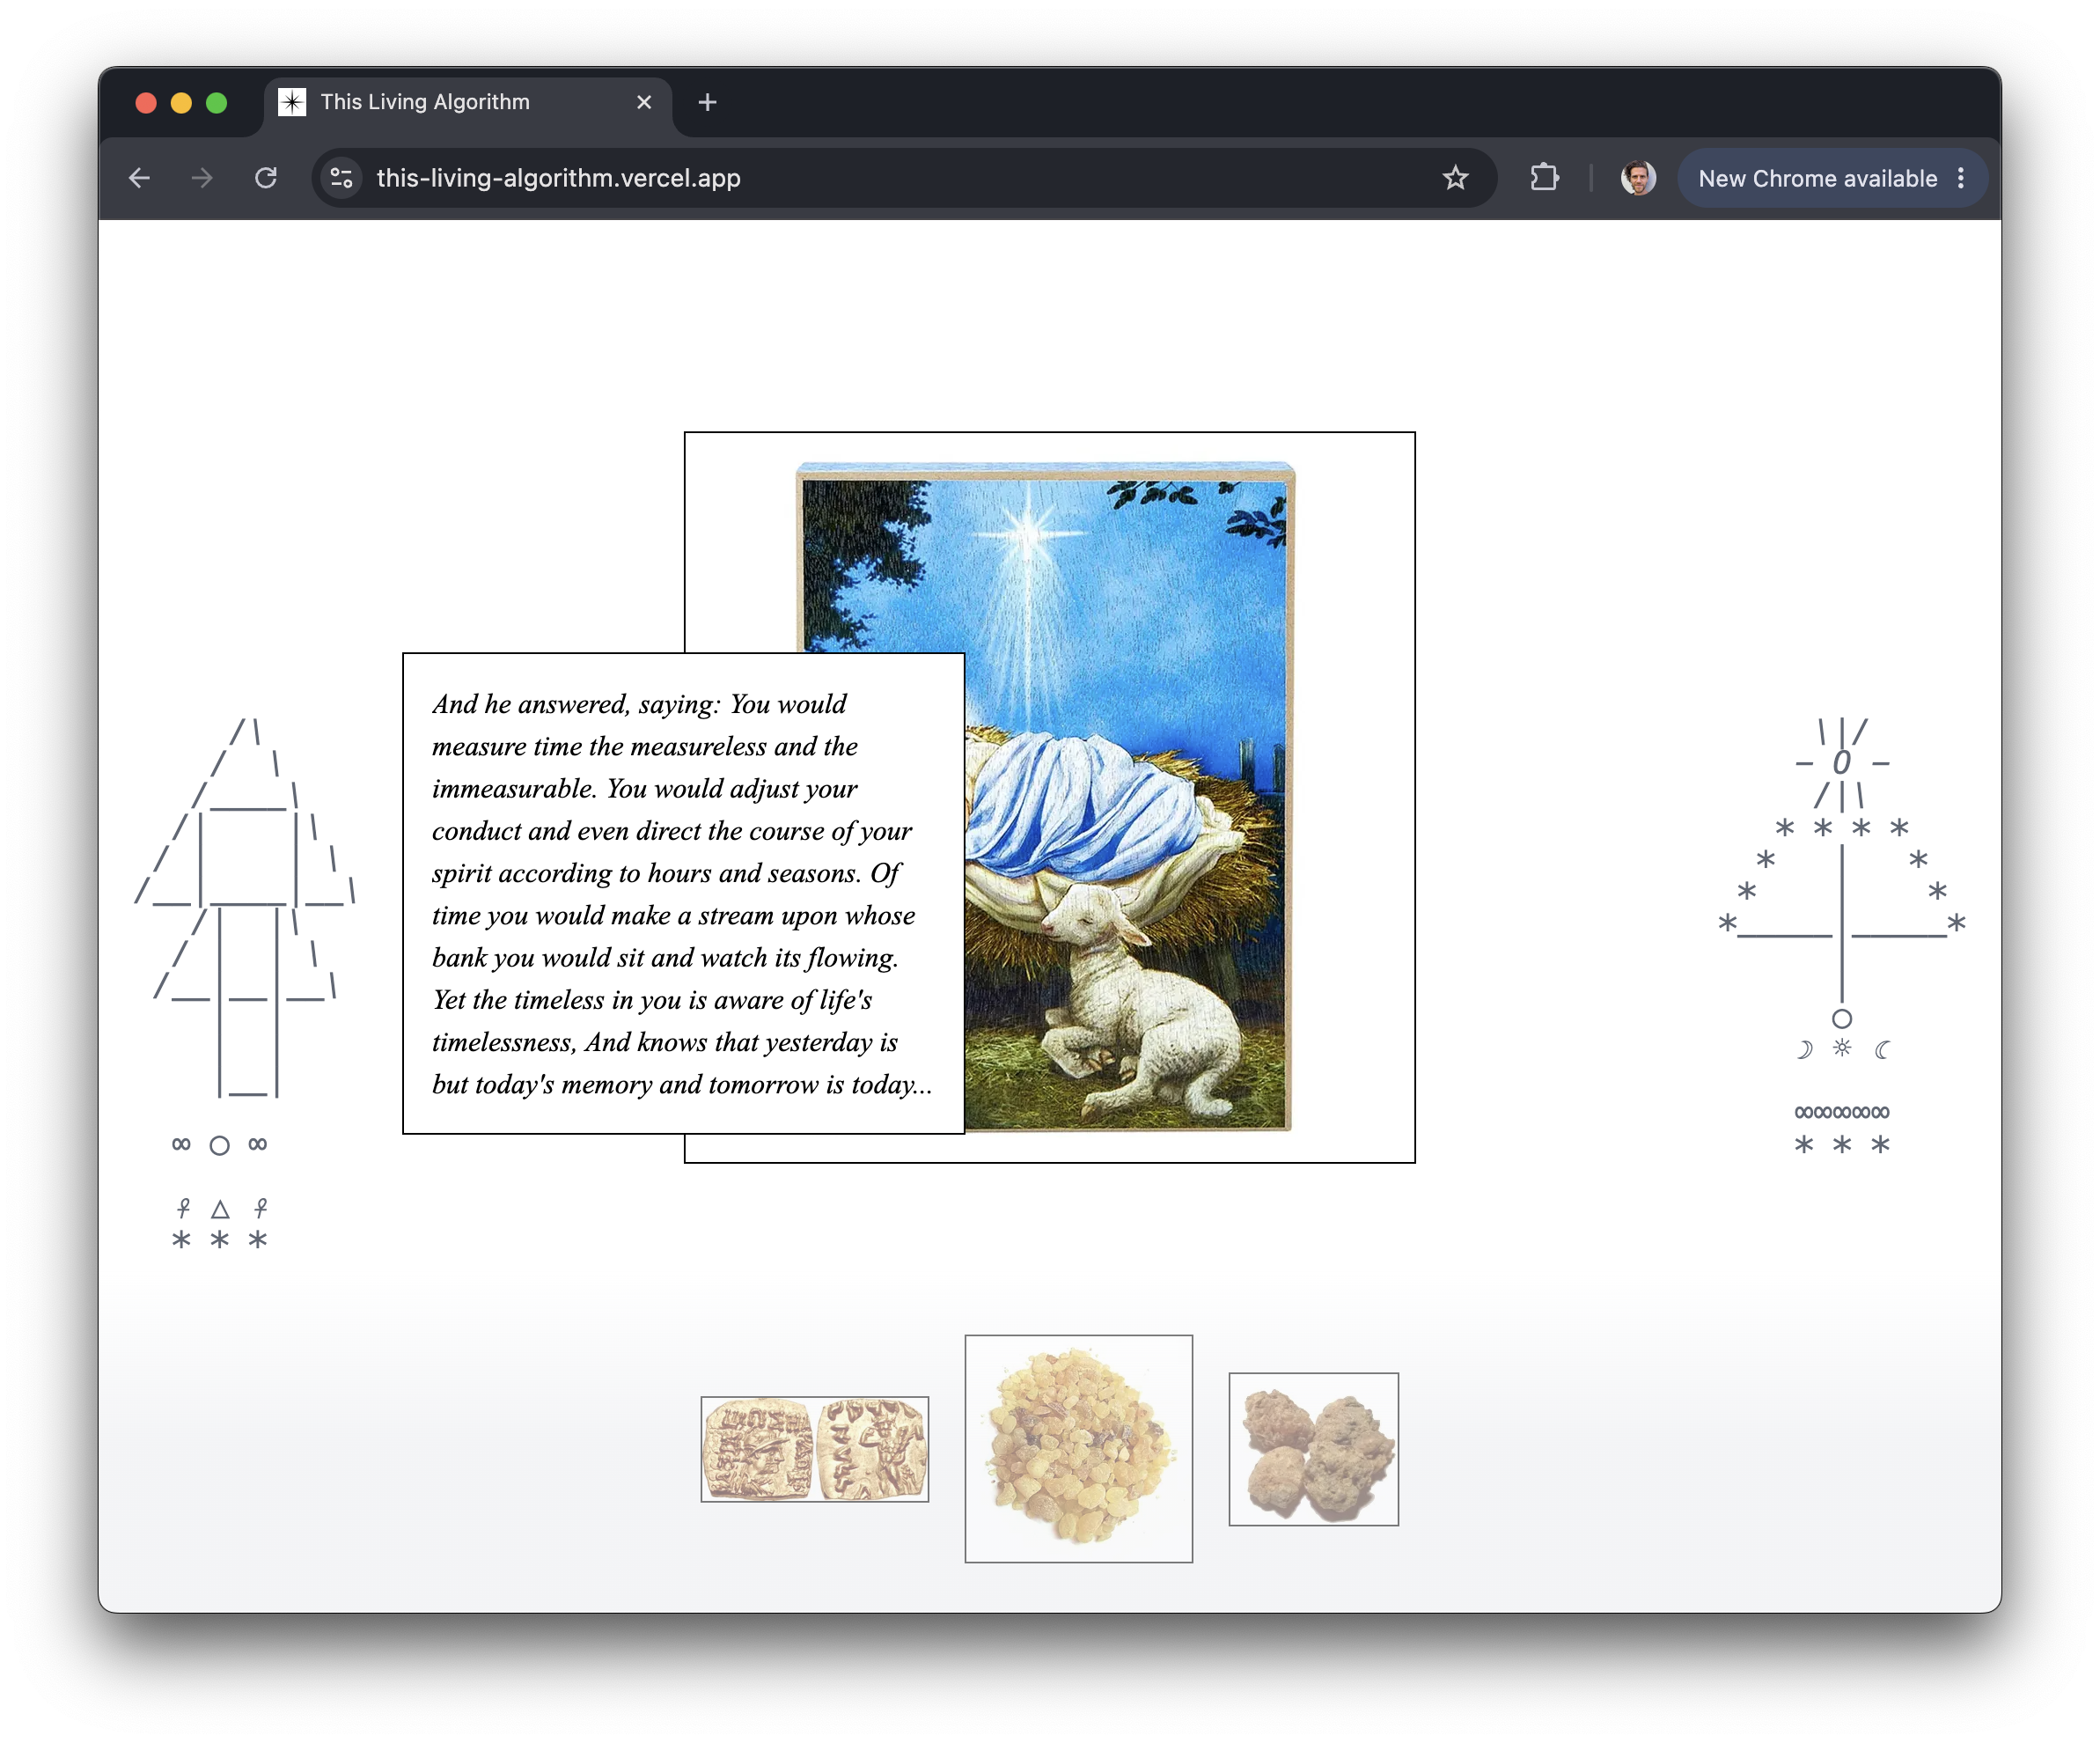Close window with red traffic light button
Screen dimensions: 2100x1743
coord(146,102)
